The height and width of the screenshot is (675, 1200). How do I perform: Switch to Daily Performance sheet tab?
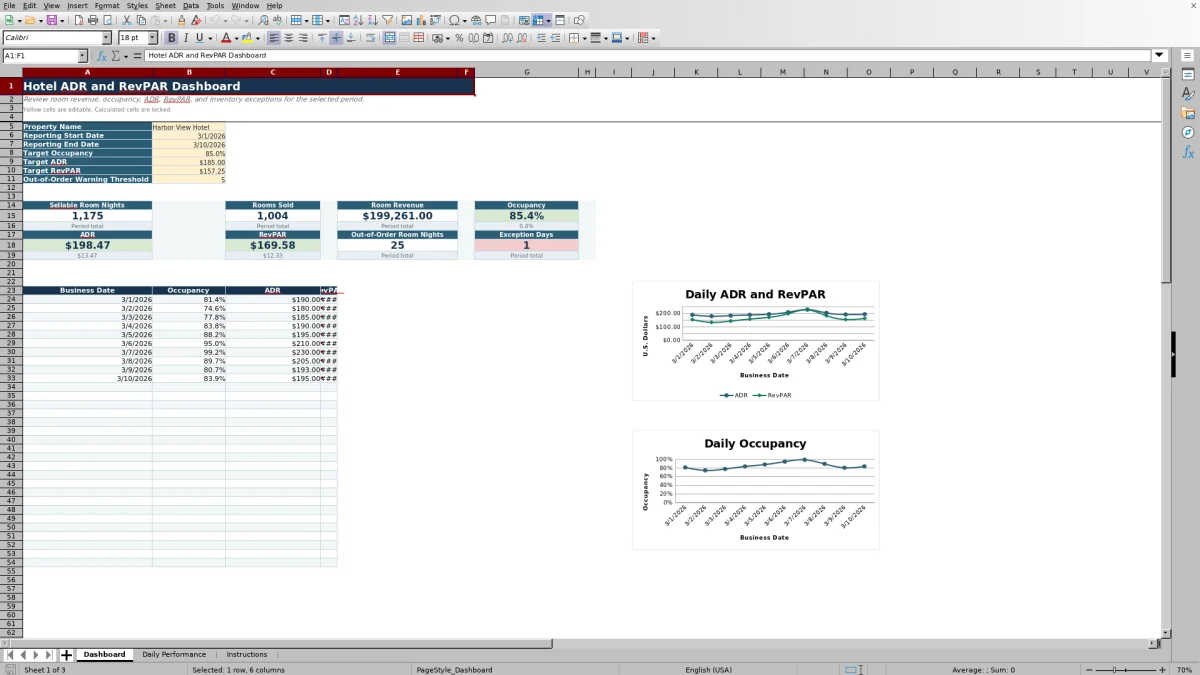click(x=174, y=655)
